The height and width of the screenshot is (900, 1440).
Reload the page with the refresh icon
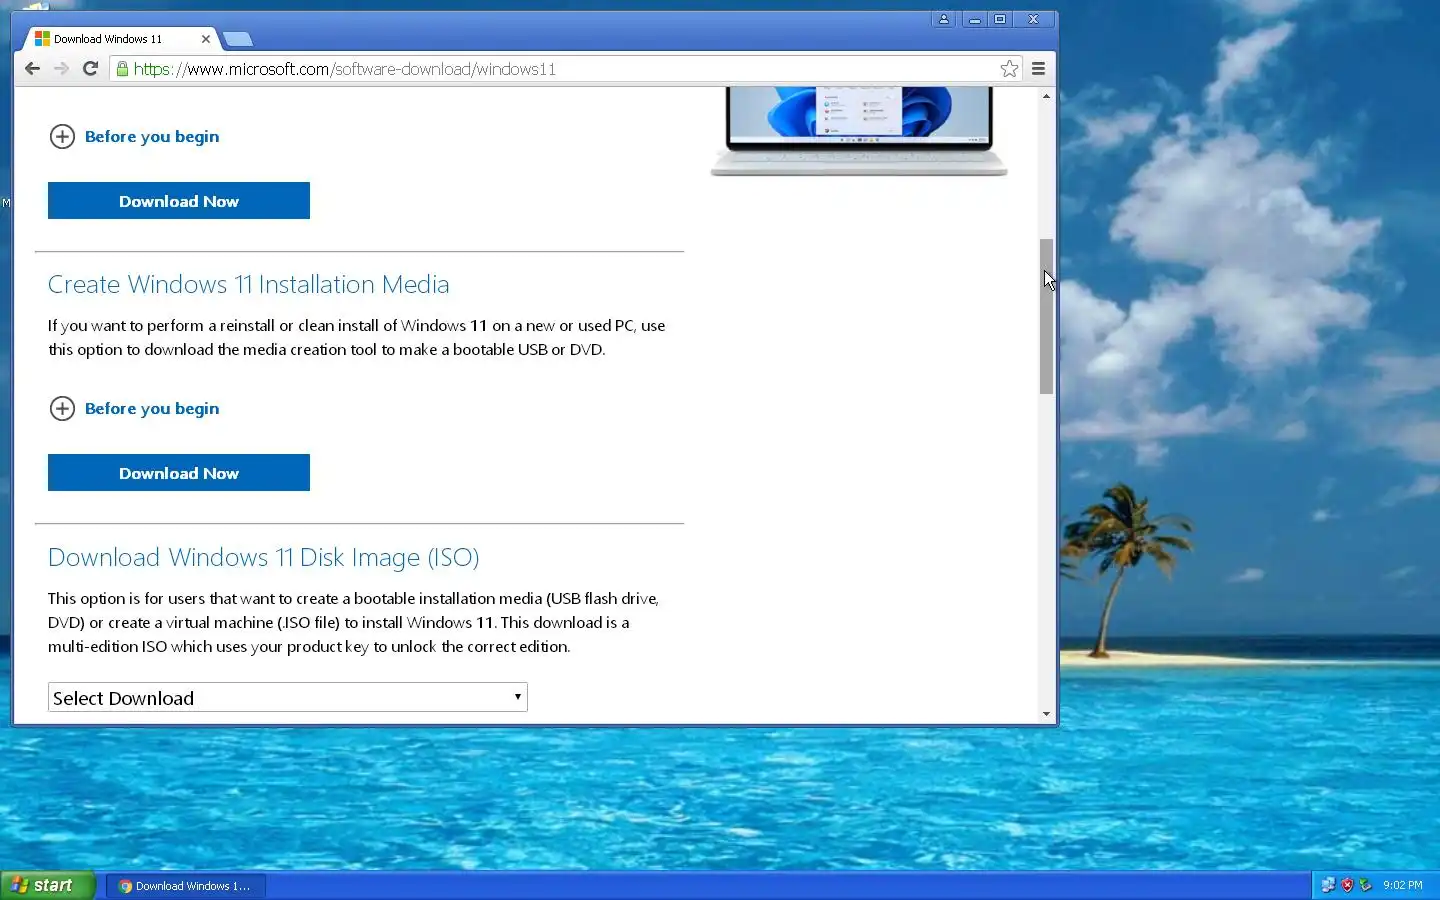coord(90,68)
